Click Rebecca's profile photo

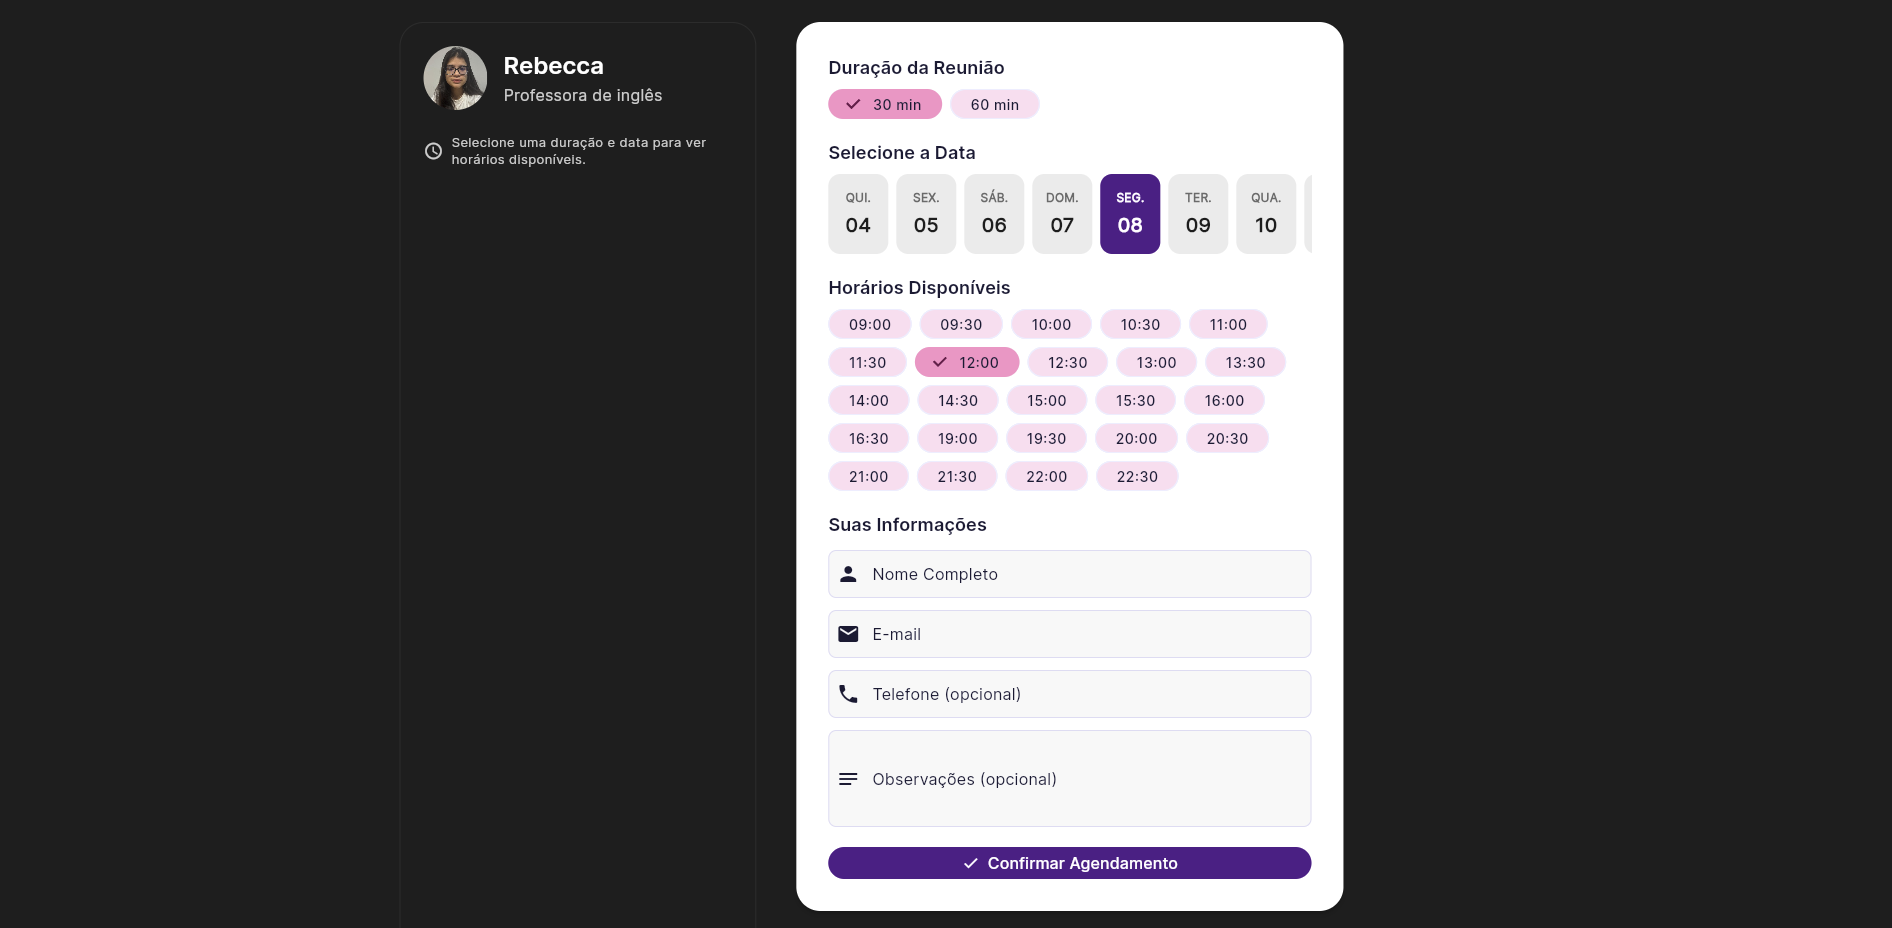455,78
